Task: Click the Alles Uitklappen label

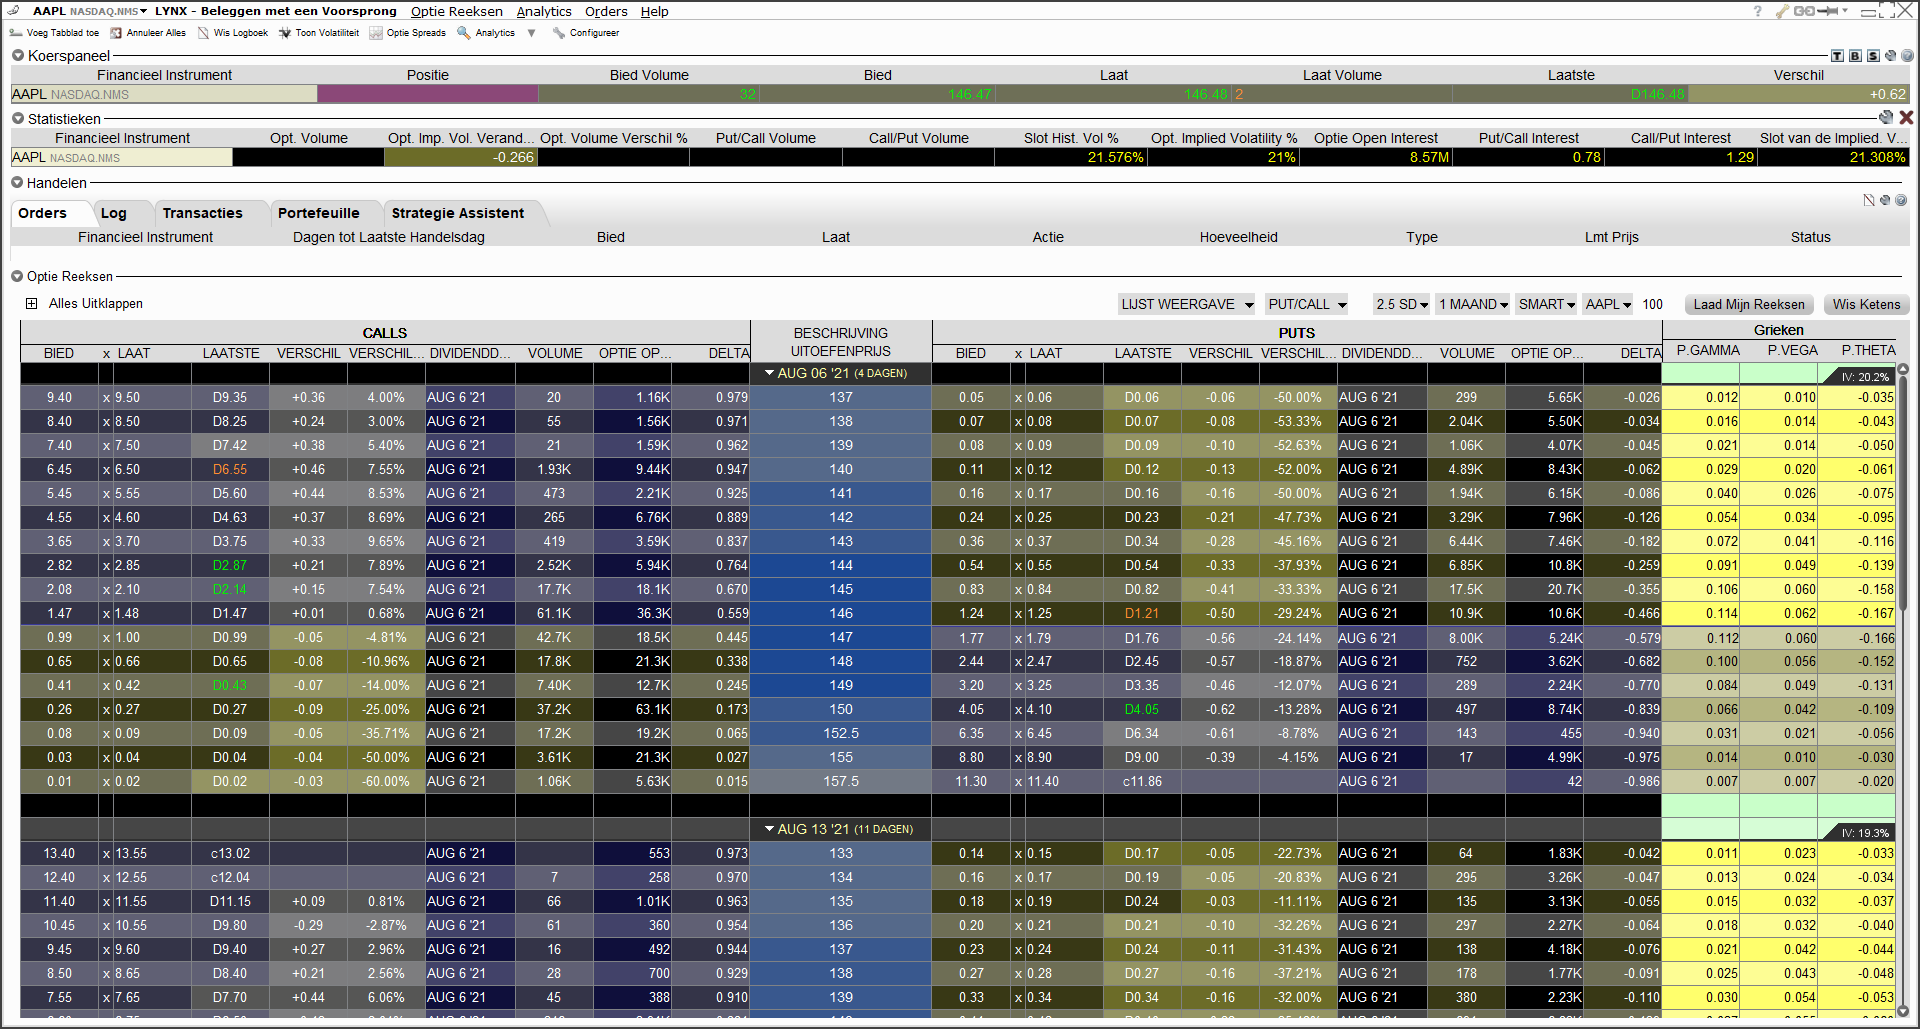Action: click(96, 304)
